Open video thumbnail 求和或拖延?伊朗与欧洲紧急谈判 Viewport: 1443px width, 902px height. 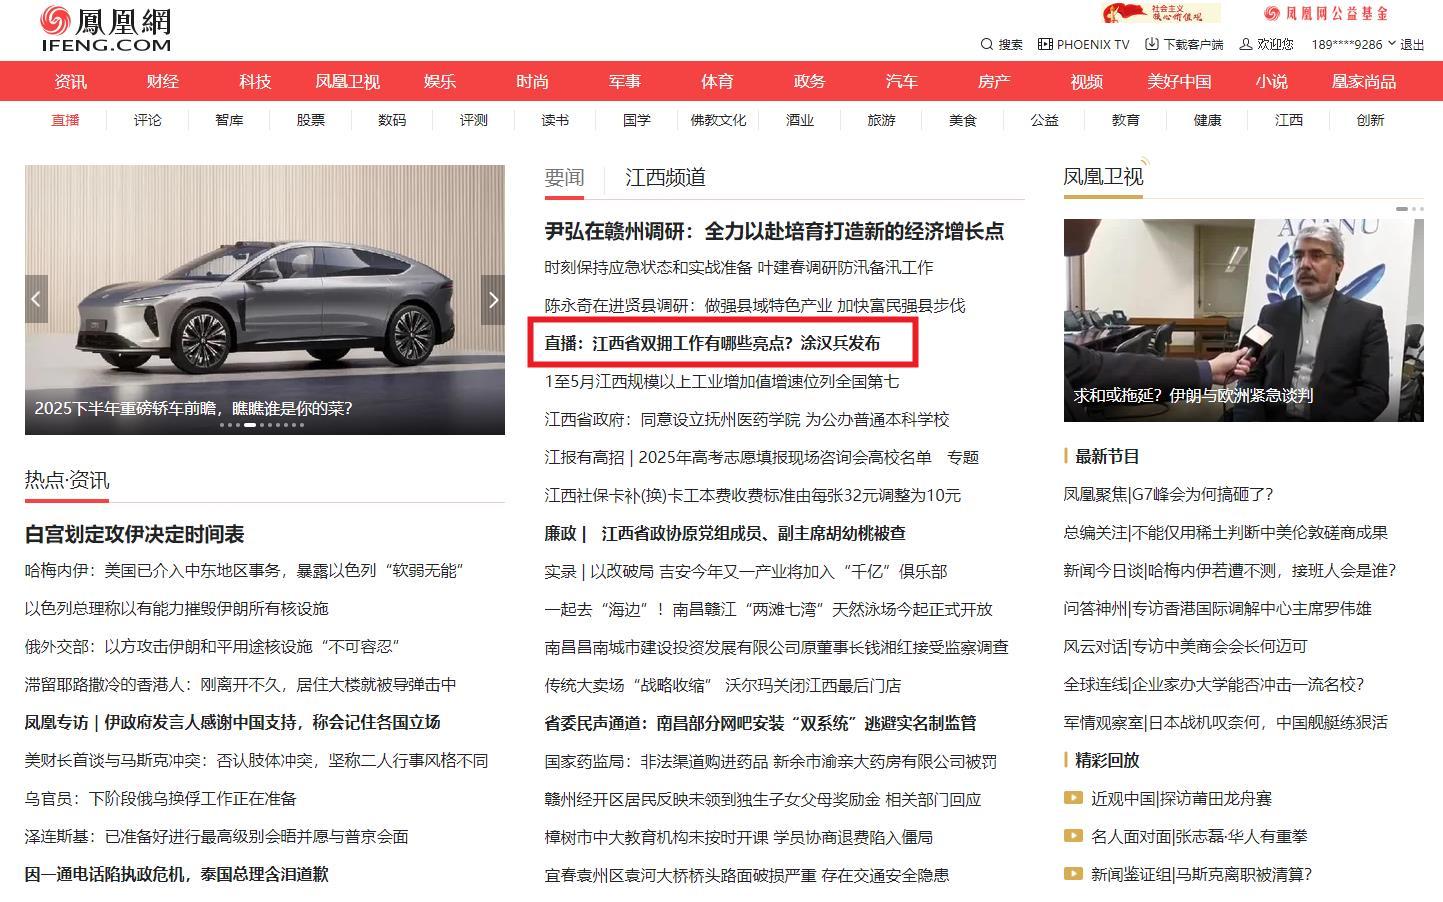click(x=1243, y=320)
